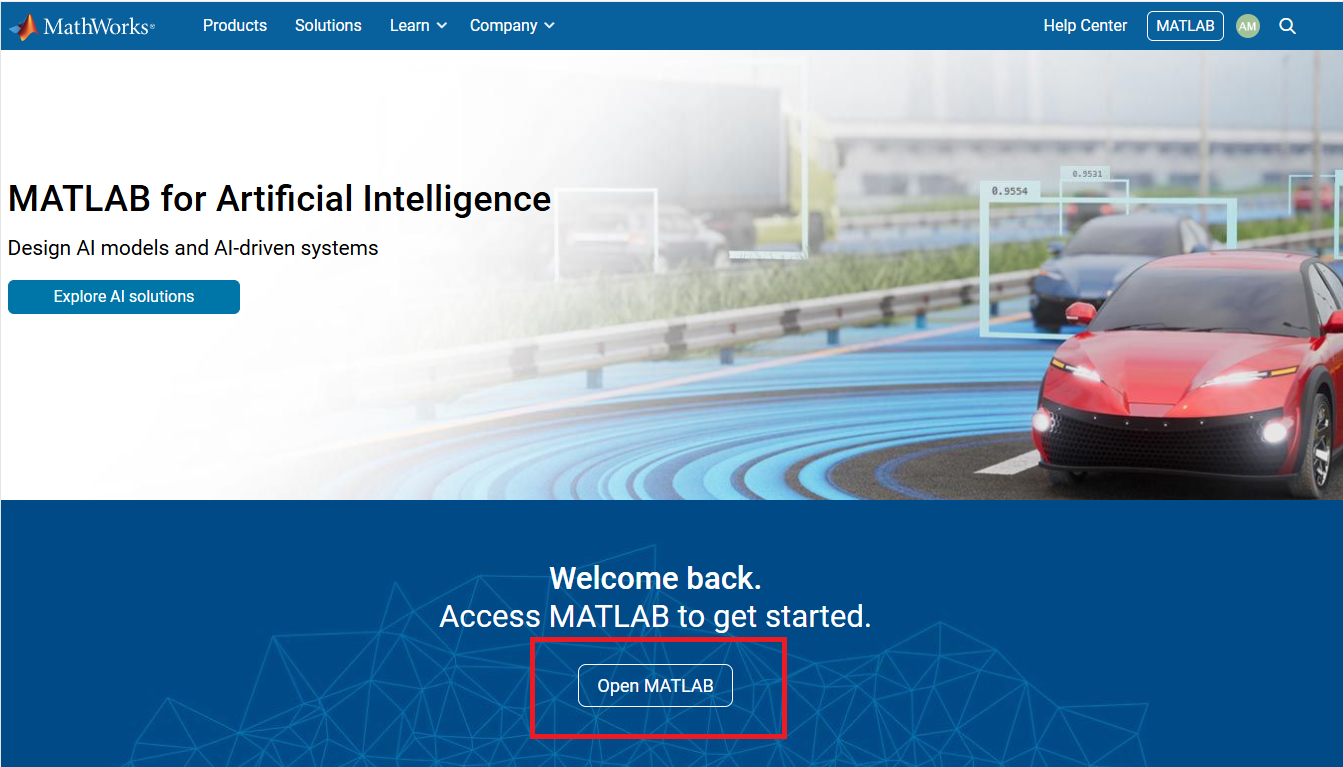Click the Open MATLAB button
The image size is (1343, 767).
(x=655, y=686)
